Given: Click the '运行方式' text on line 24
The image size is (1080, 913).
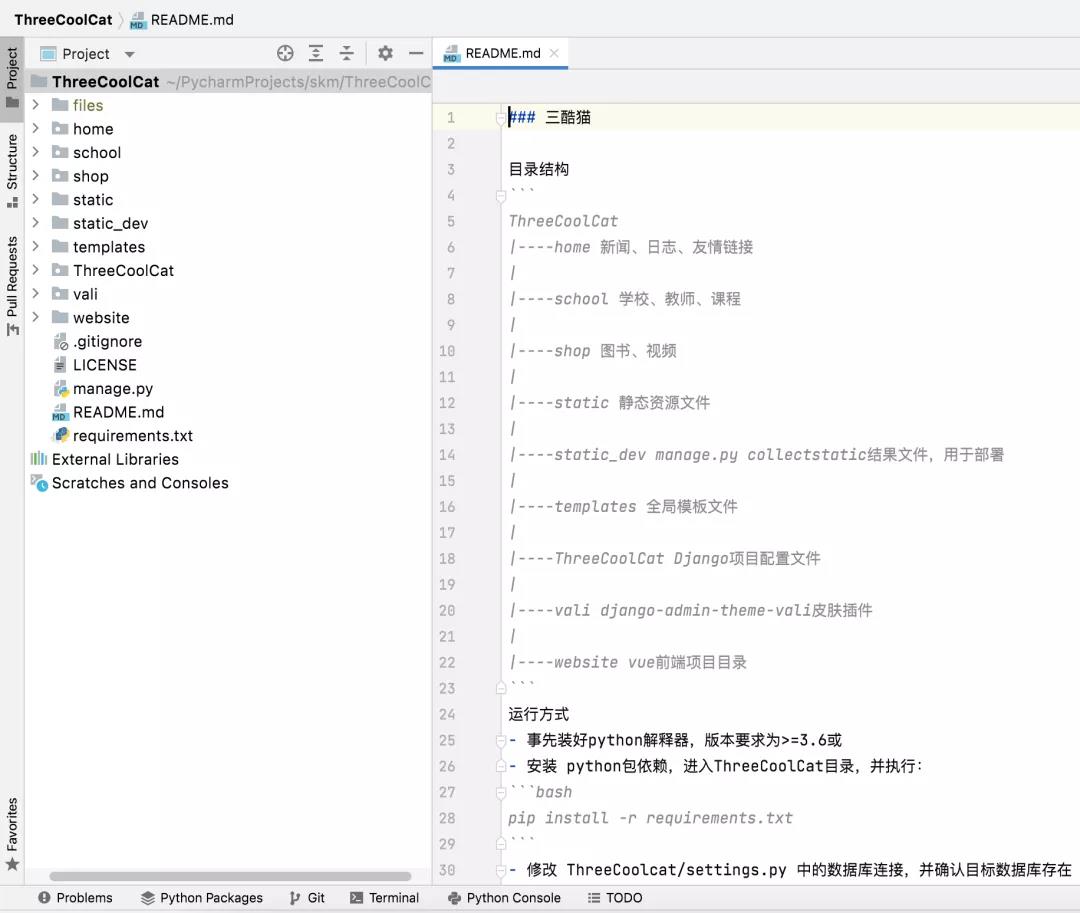Looking at the screenshot, I should pyautogui.click(x=539, y=714).
